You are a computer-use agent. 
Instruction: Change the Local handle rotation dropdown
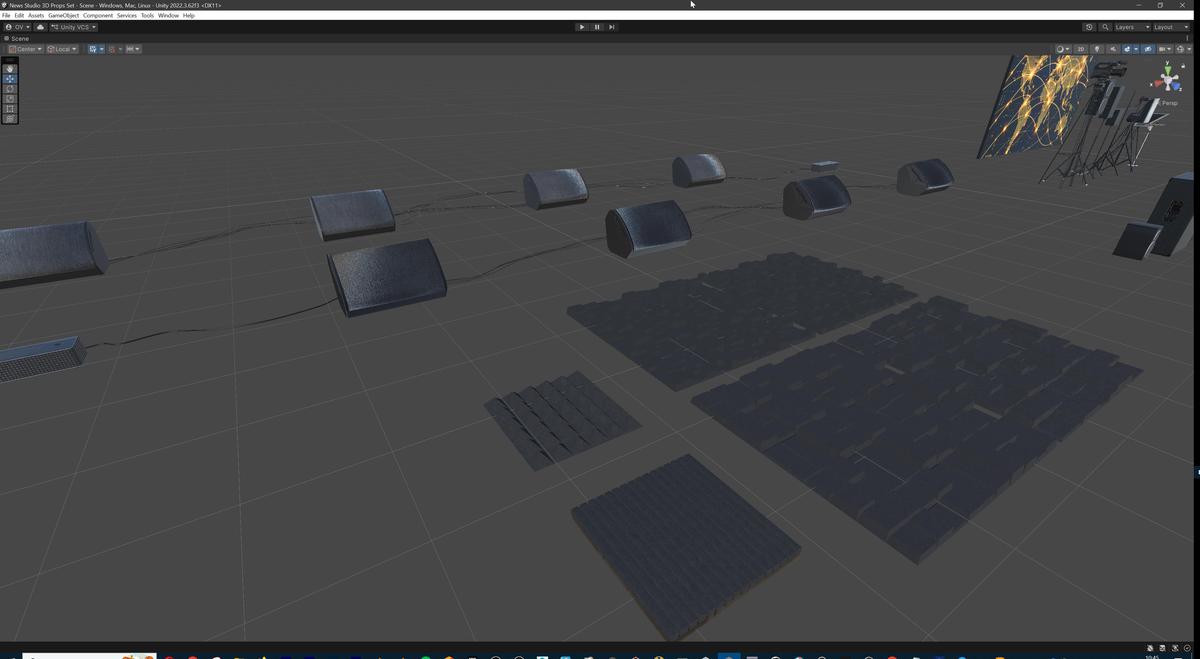pyautogui.click(x=62, y=49)
